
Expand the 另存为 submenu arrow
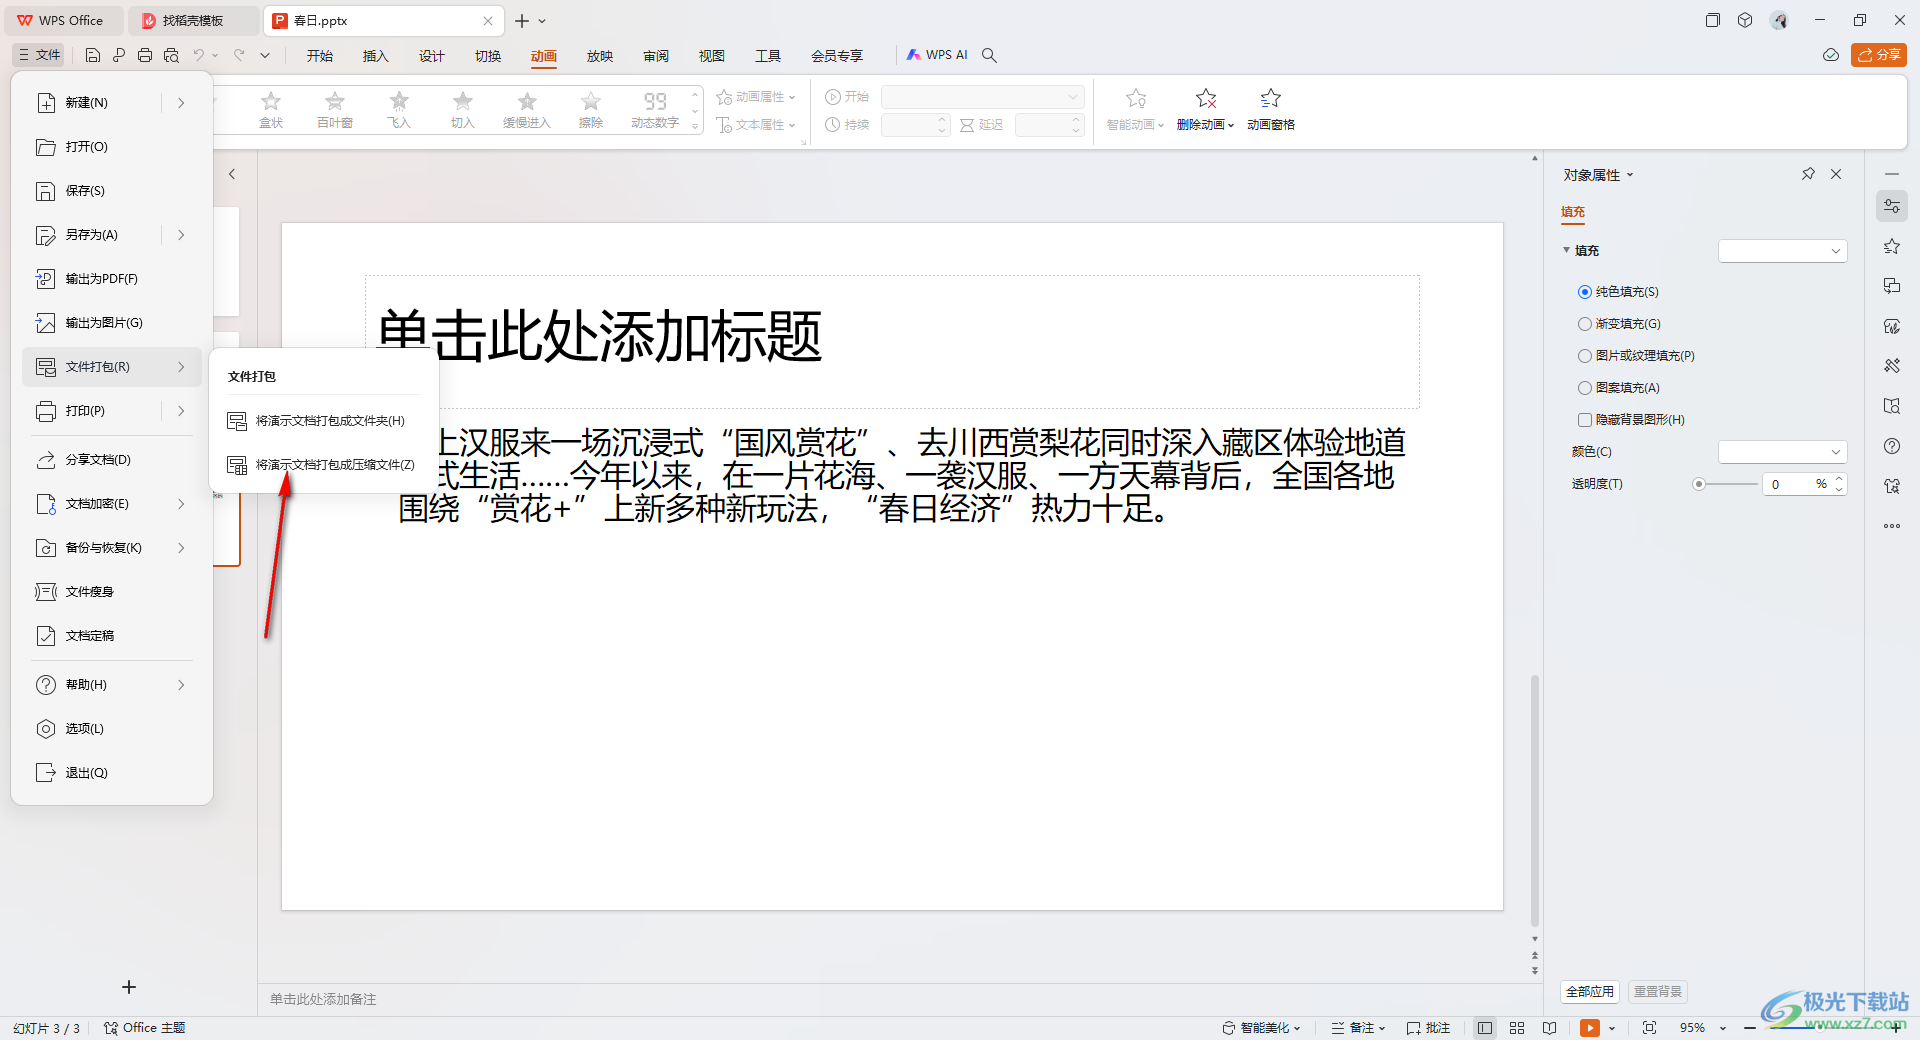(x=181, y=235)
